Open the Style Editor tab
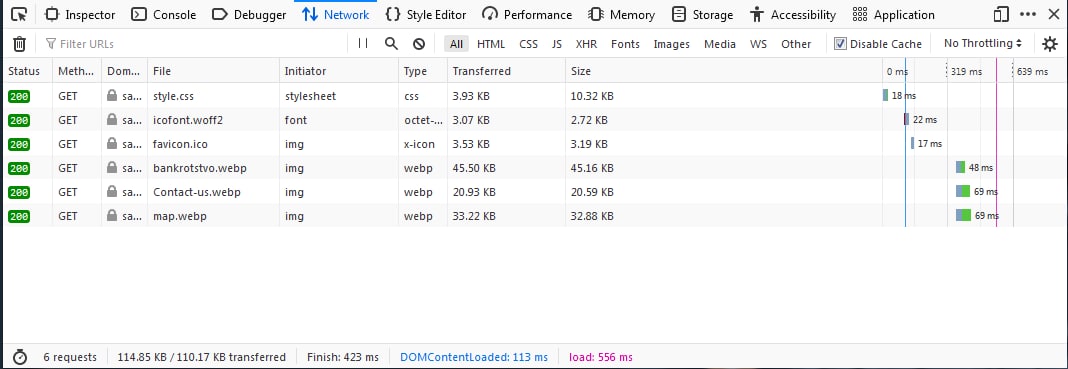The image size is (1068, 369). point(426,14)
